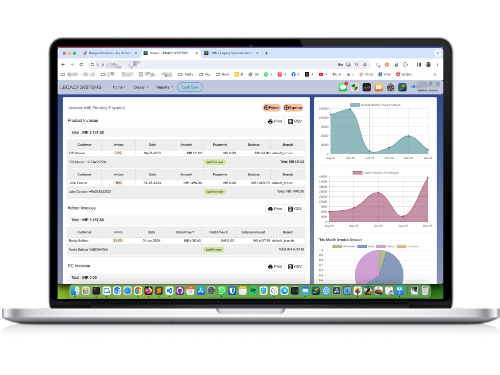Open Visual Studio Code from the dock

[x=169, y=291]
